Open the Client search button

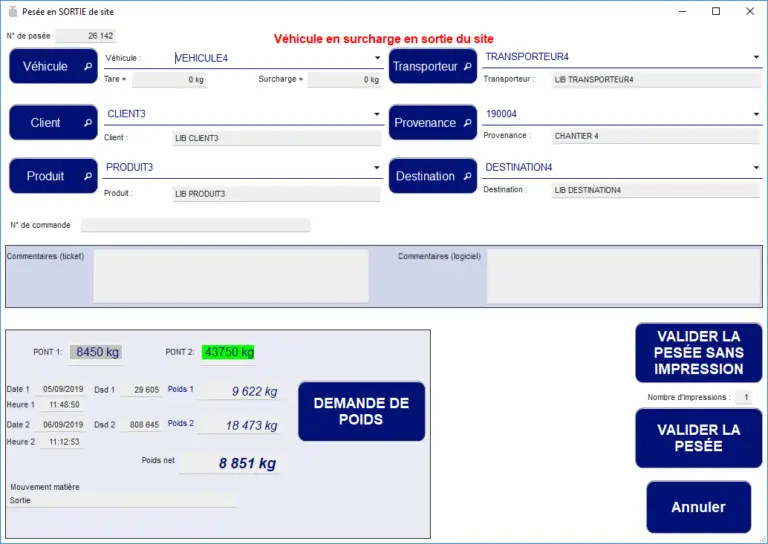[x=53, y=122]
